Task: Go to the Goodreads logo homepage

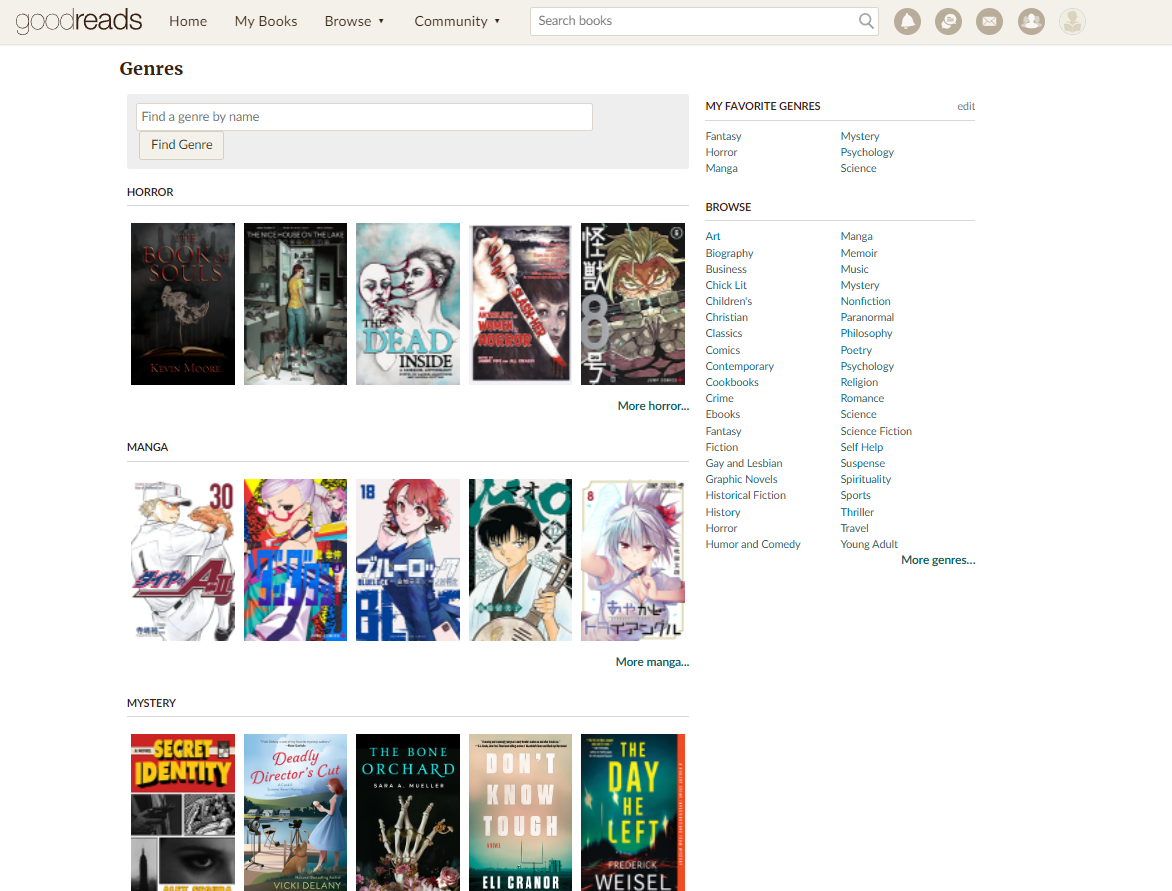Action: pos(79,21)
